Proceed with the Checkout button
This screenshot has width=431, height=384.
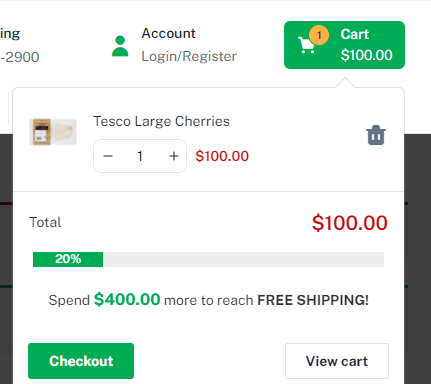(x=81, y=361)
